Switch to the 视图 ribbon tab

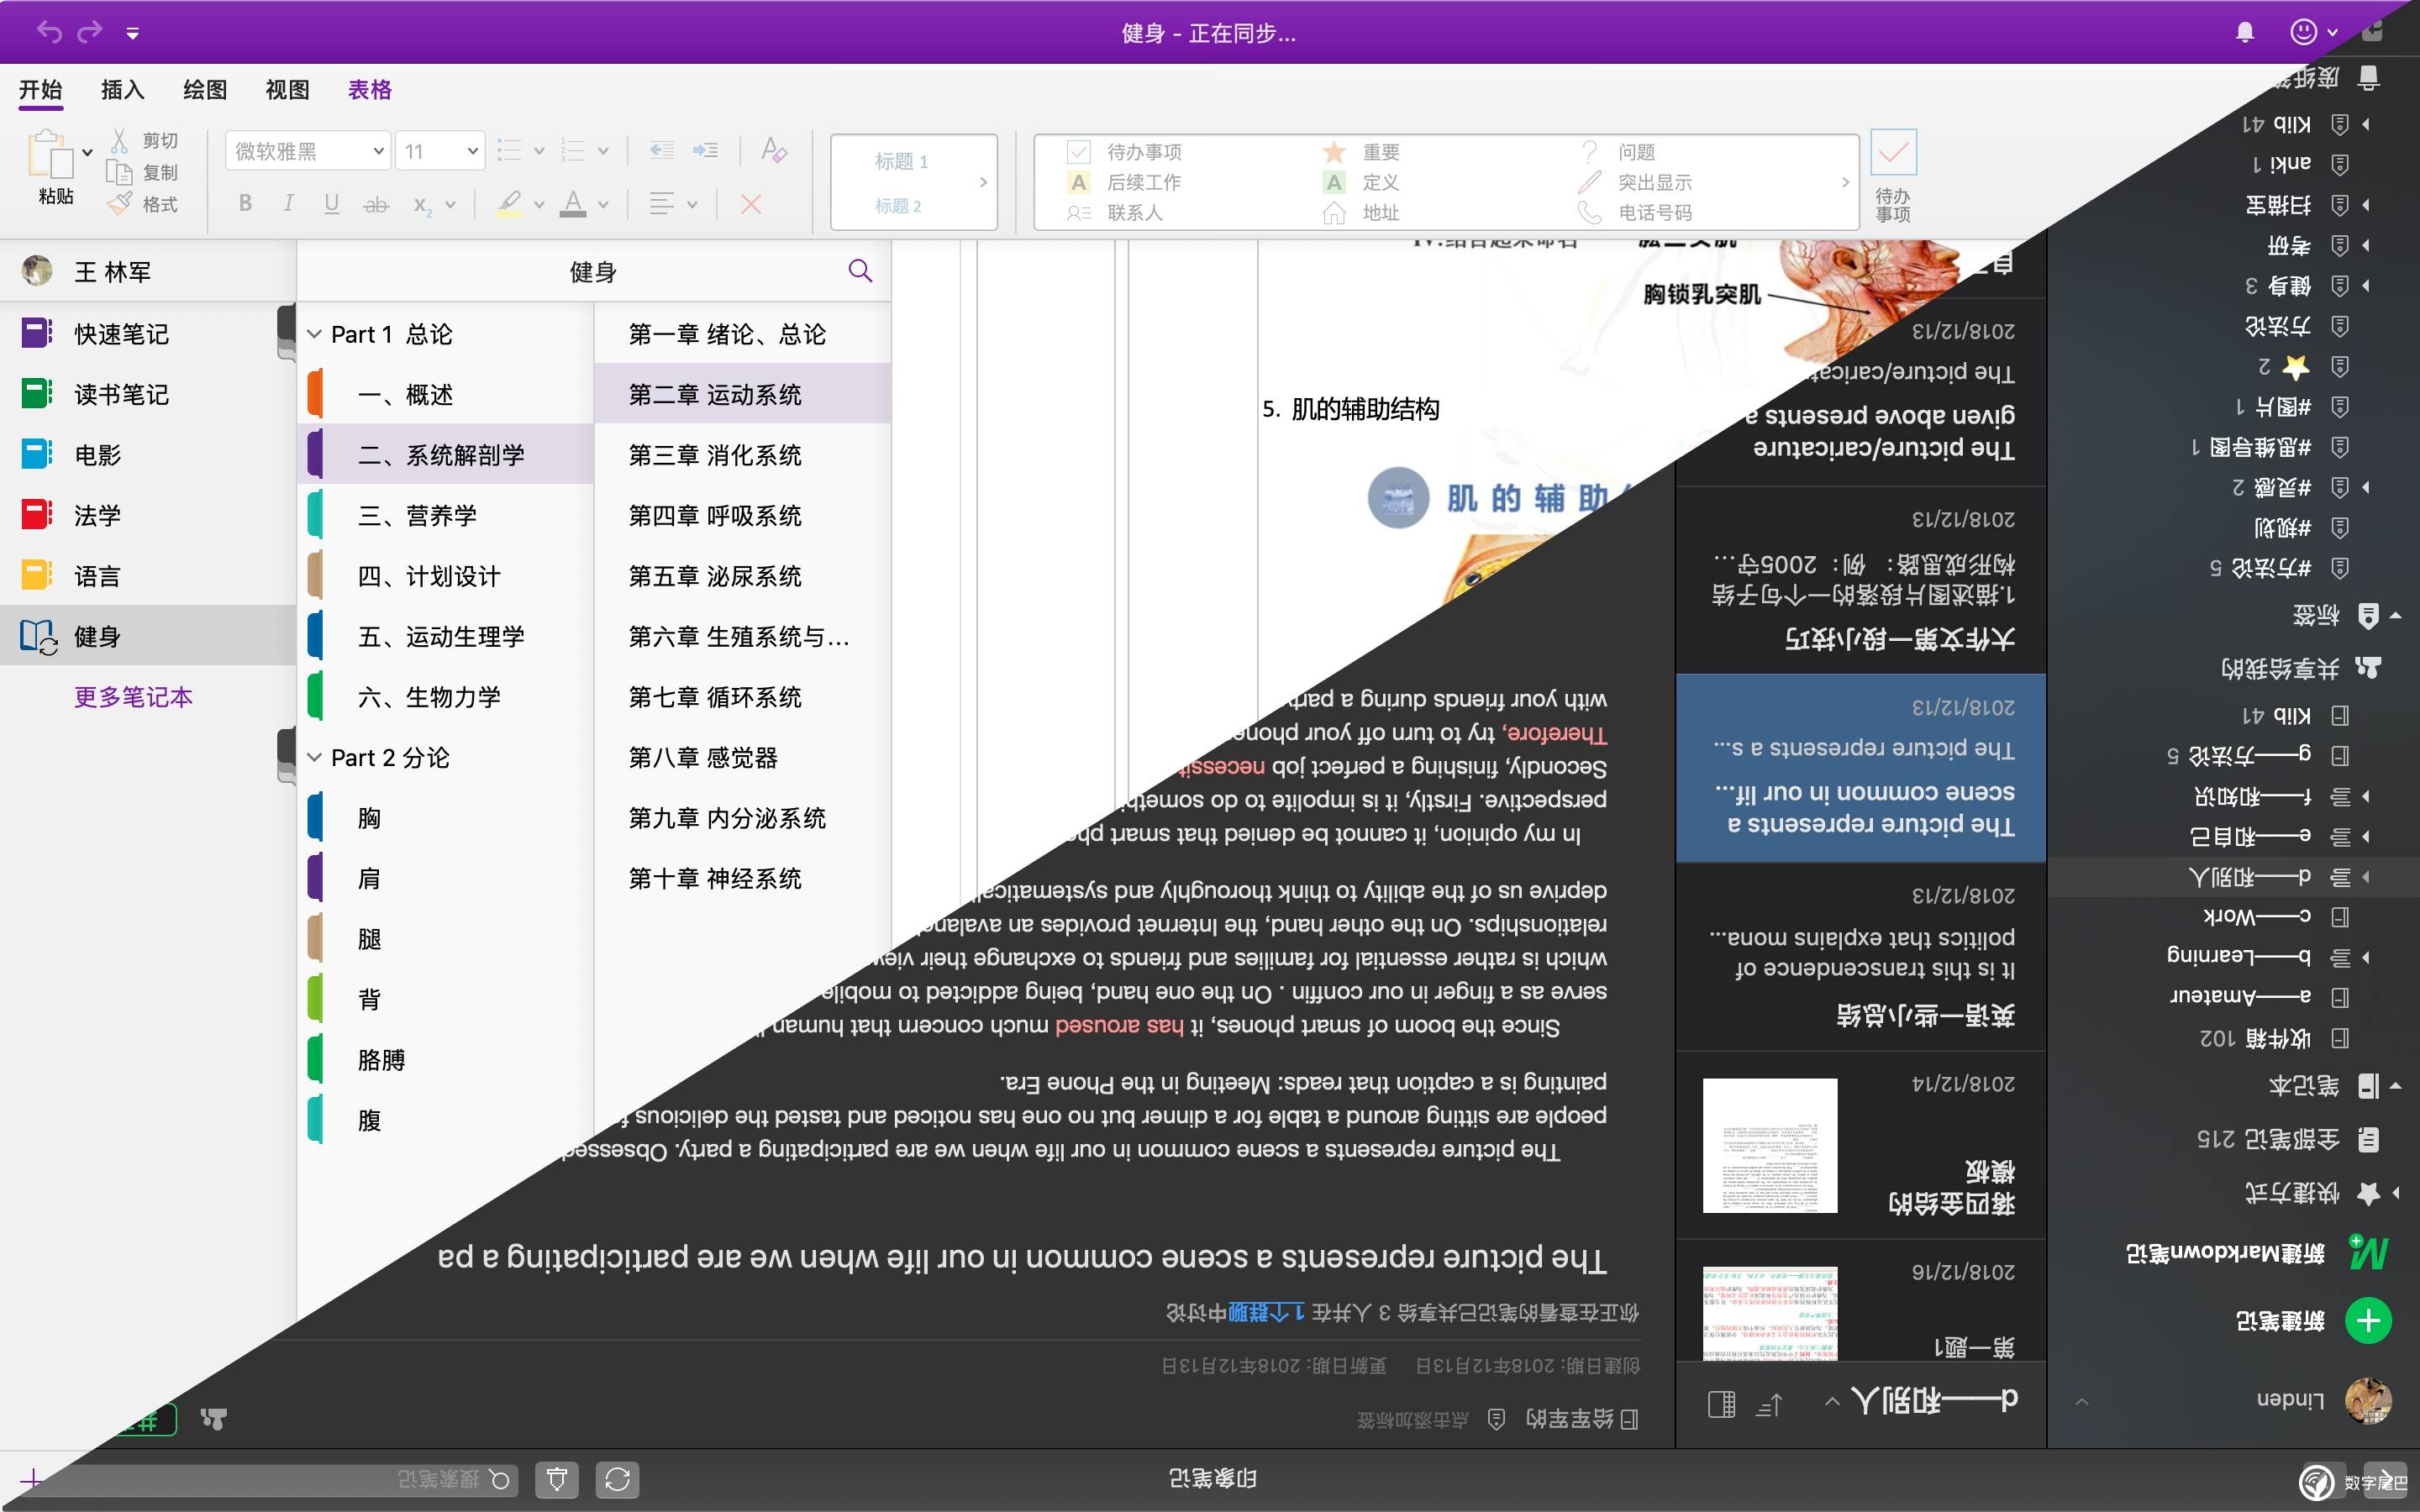click(287, 90)
